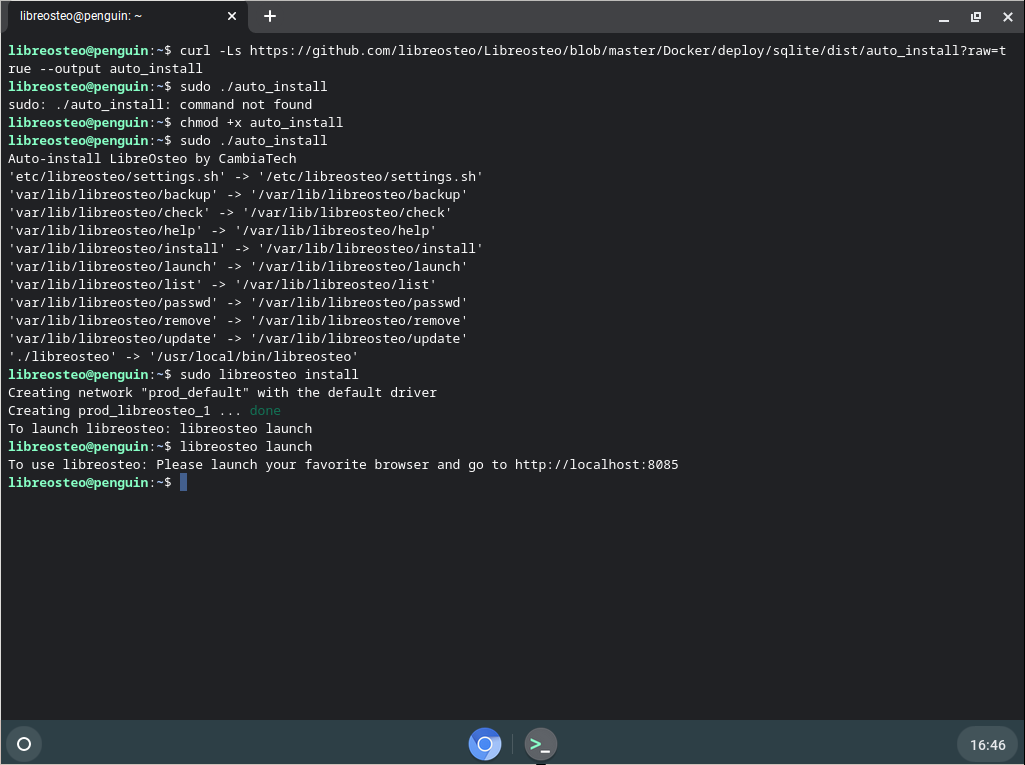Screen dimensions: 1025x765
Task: Click the '/var/lib/libreosteo/update' destination path
Action: [x=359, y=339]
